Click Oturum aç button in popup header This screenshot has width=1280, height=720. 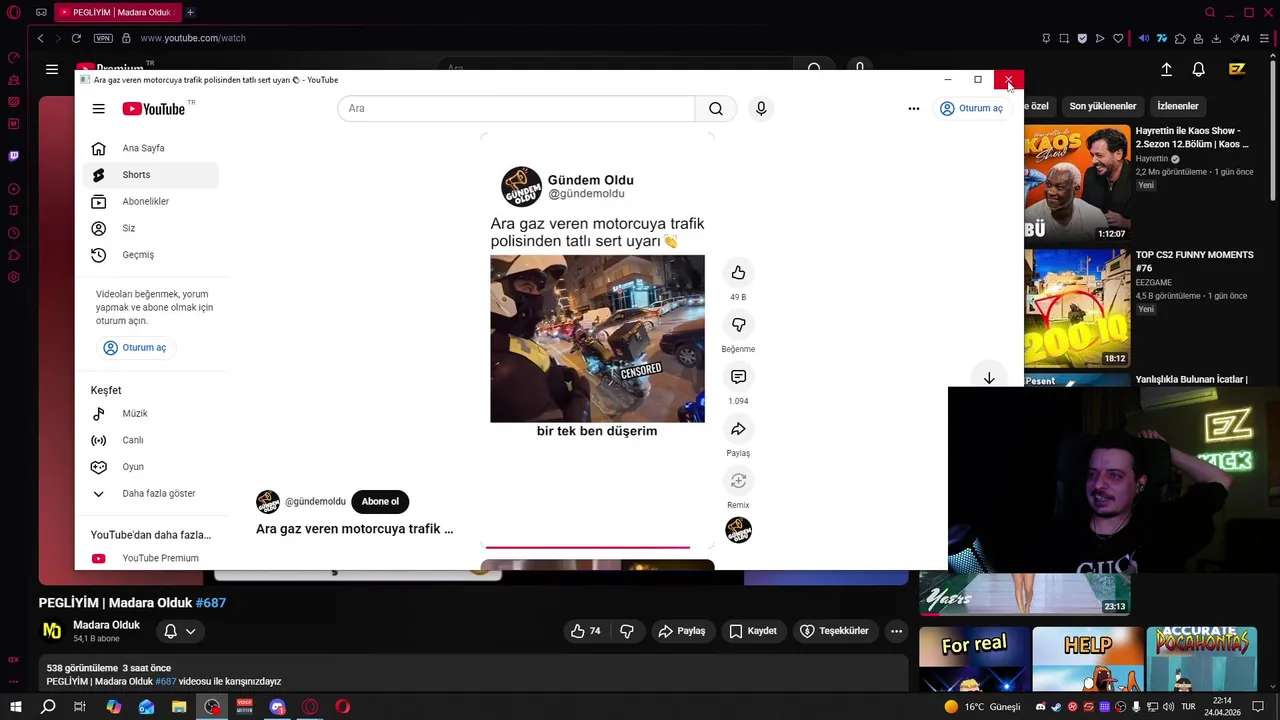point(972,108)
